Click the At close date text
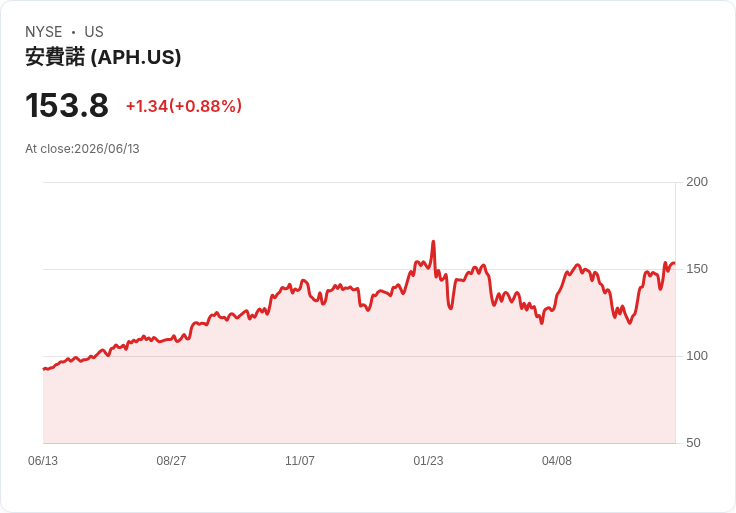 [x=82, y=149]
